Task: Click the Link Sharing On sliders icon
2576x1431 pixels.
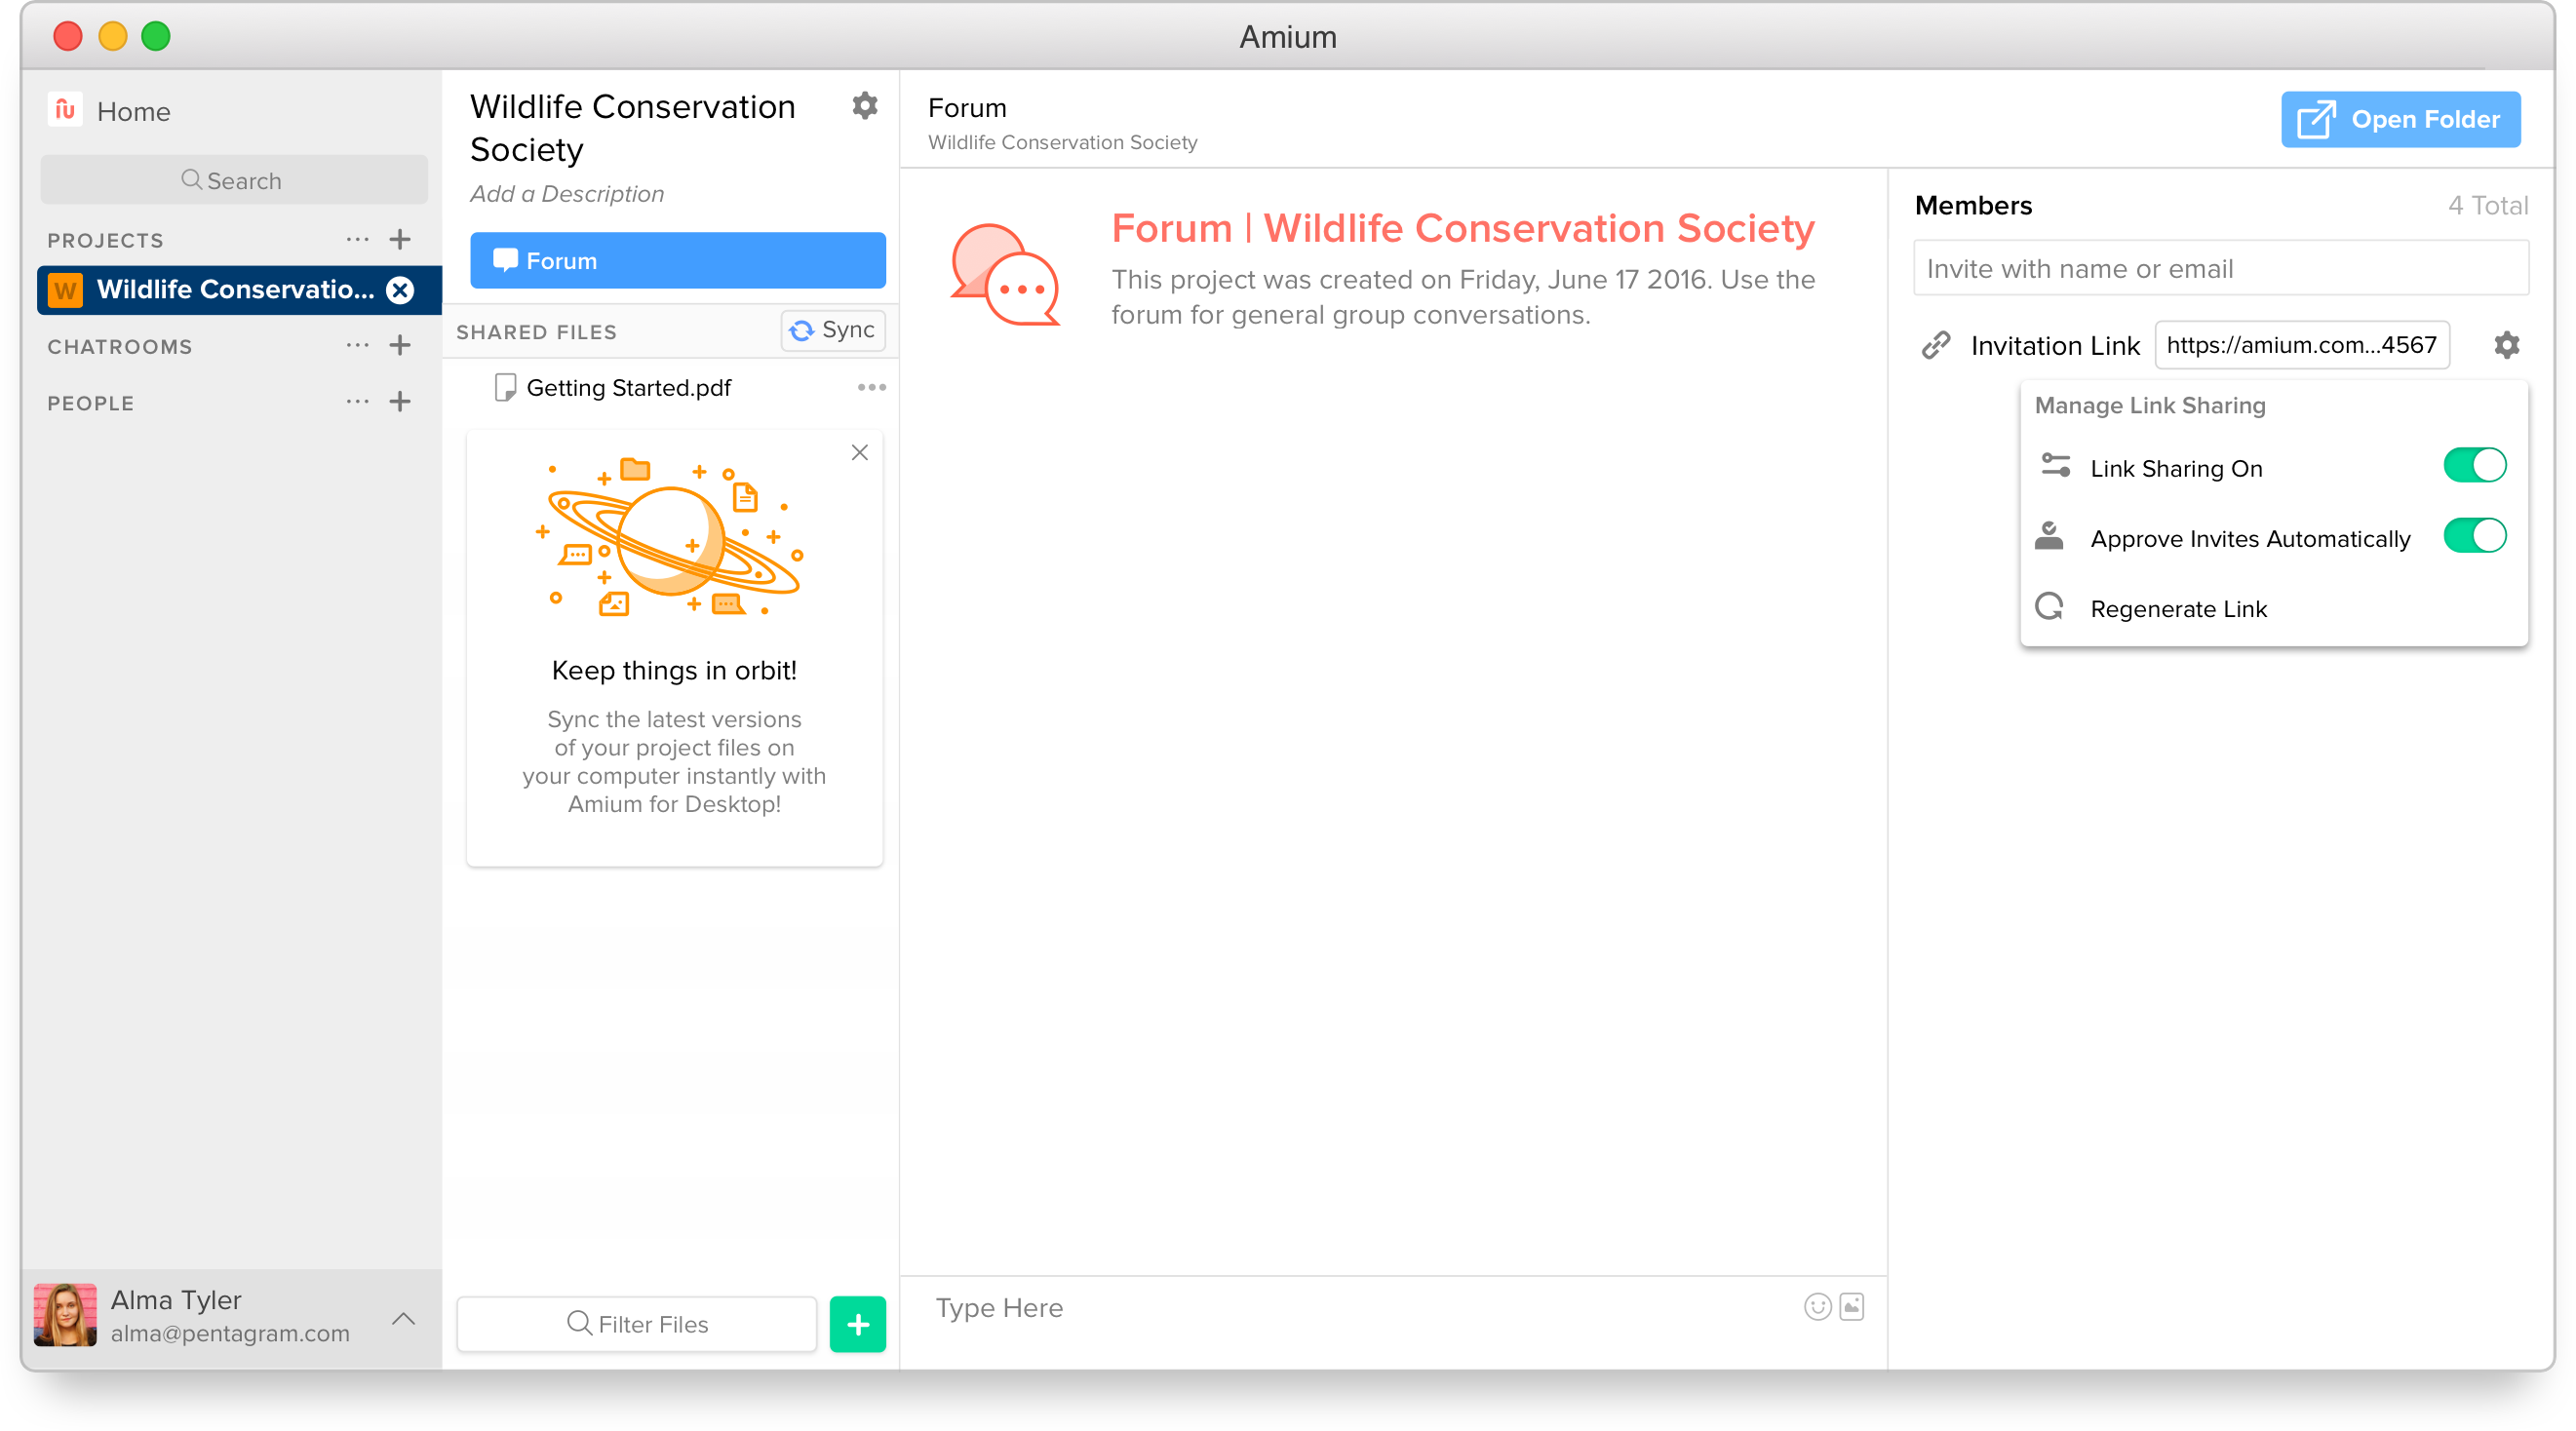Action: pyautogui.click(x=2055, y=466)
